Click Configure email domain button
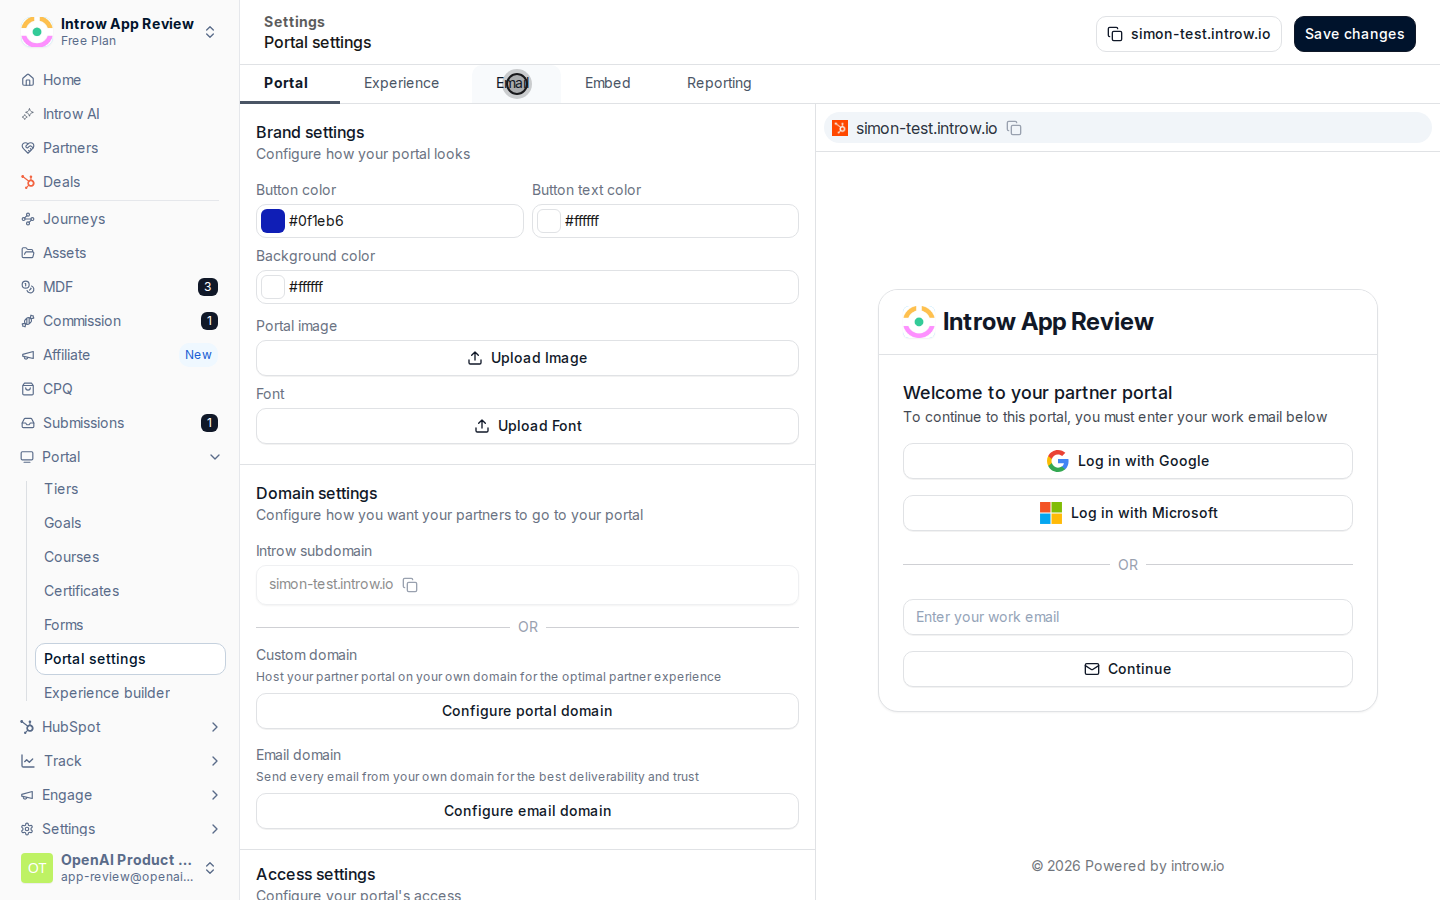Image resolution: width=1440 pixels, height=900 pixels. click(527, 811)
